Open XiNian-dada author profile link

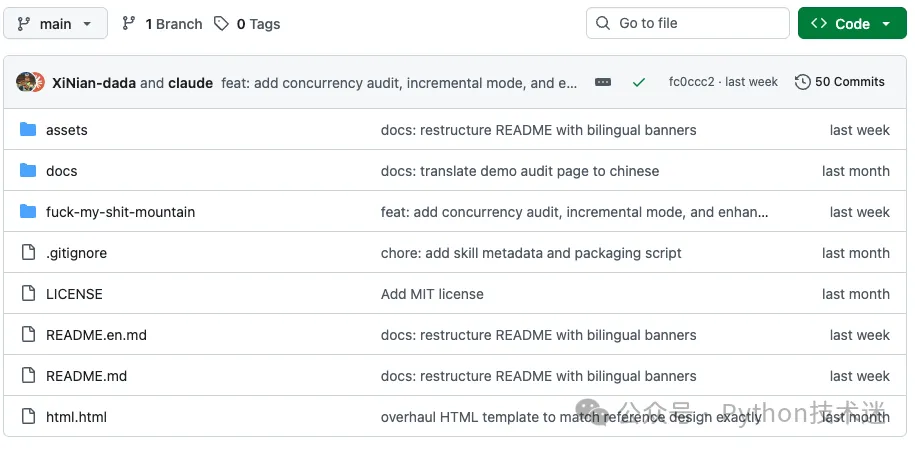click(94, 83)
